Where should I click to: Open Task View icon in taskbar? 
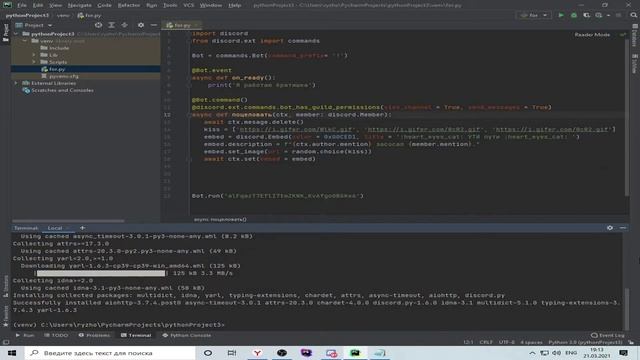tap(232, 353)
